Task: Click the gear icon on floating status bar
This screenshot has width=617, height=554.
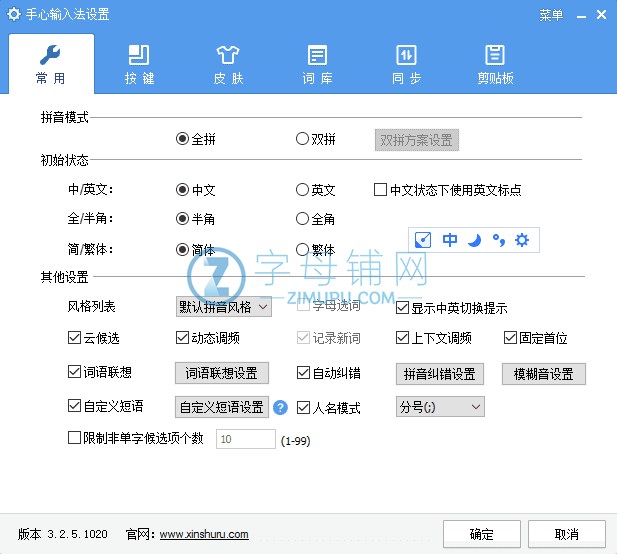Action: point(522,240)
